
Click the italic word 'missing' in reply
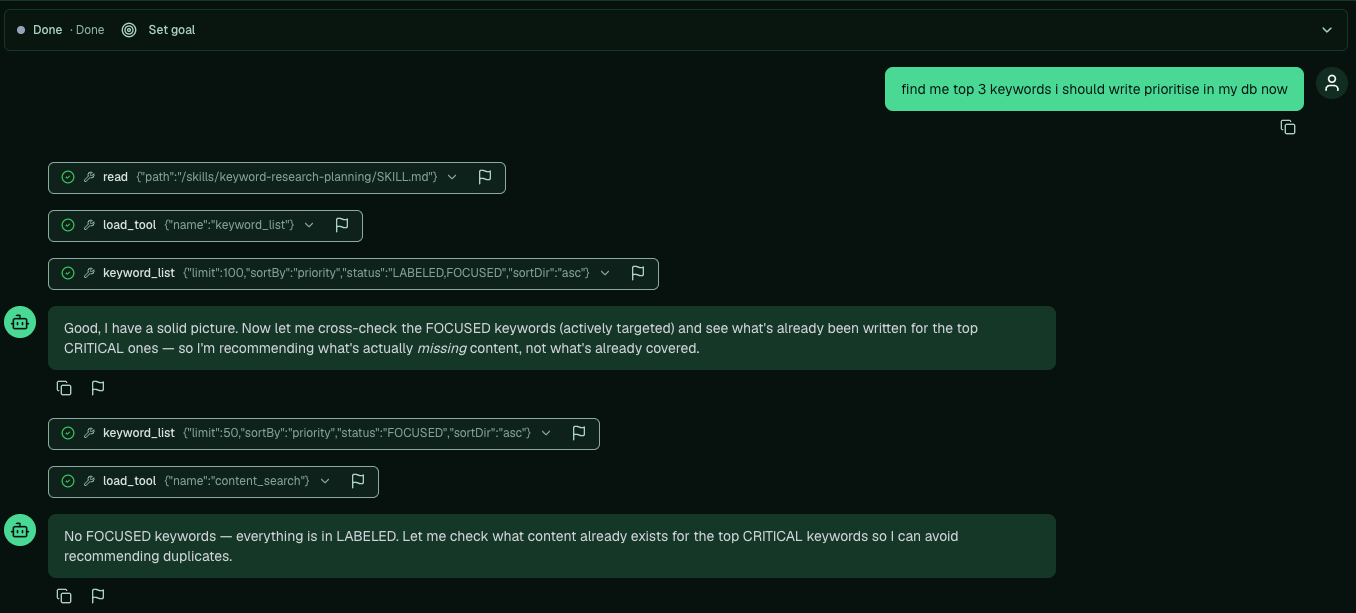(441, 348)
